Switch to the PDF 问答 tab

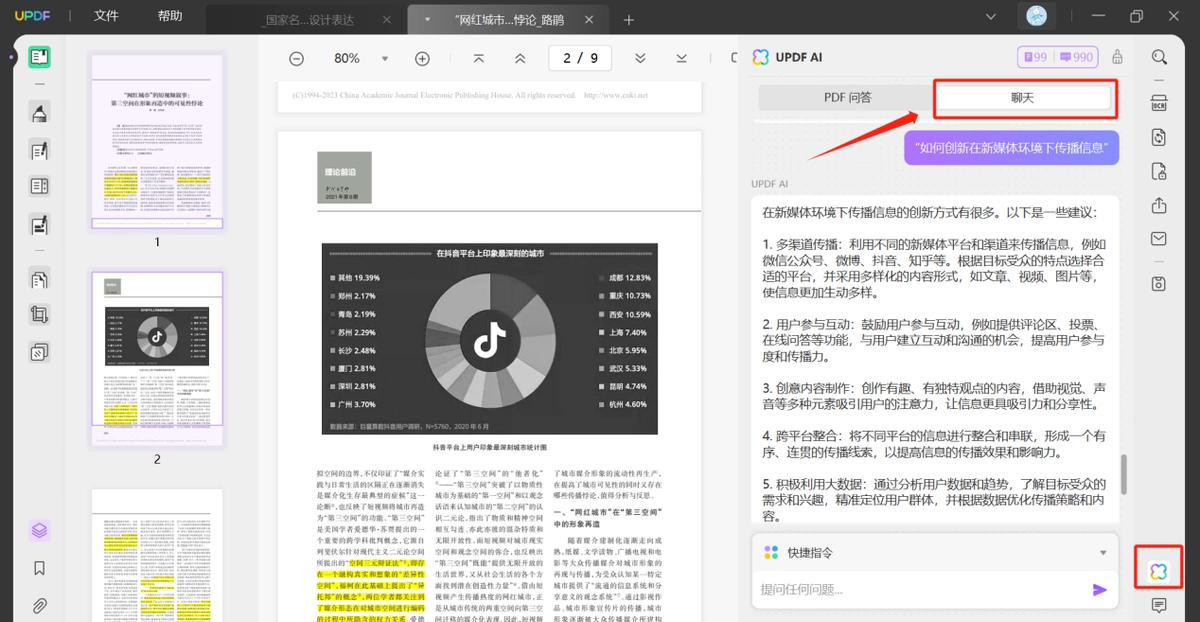tap(847, 97)
